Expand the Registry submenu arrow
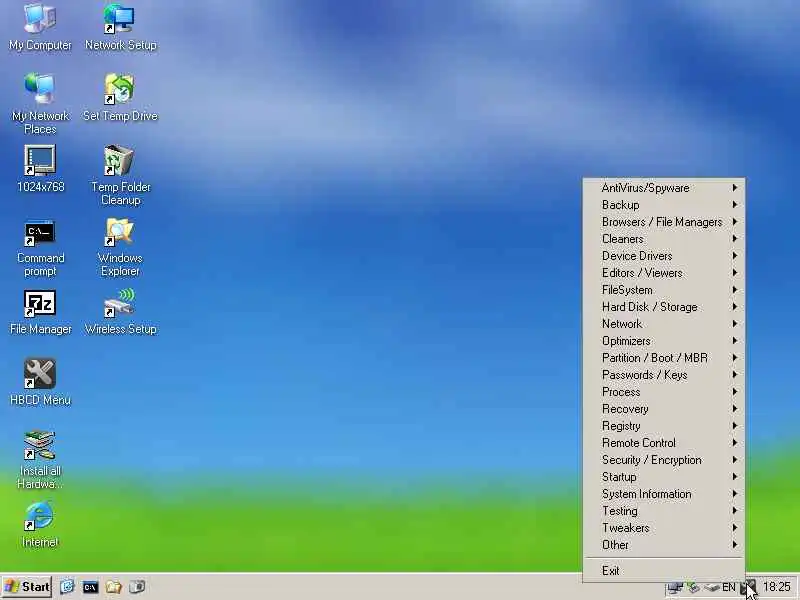 pyautogui.click(x=735, y=426)
